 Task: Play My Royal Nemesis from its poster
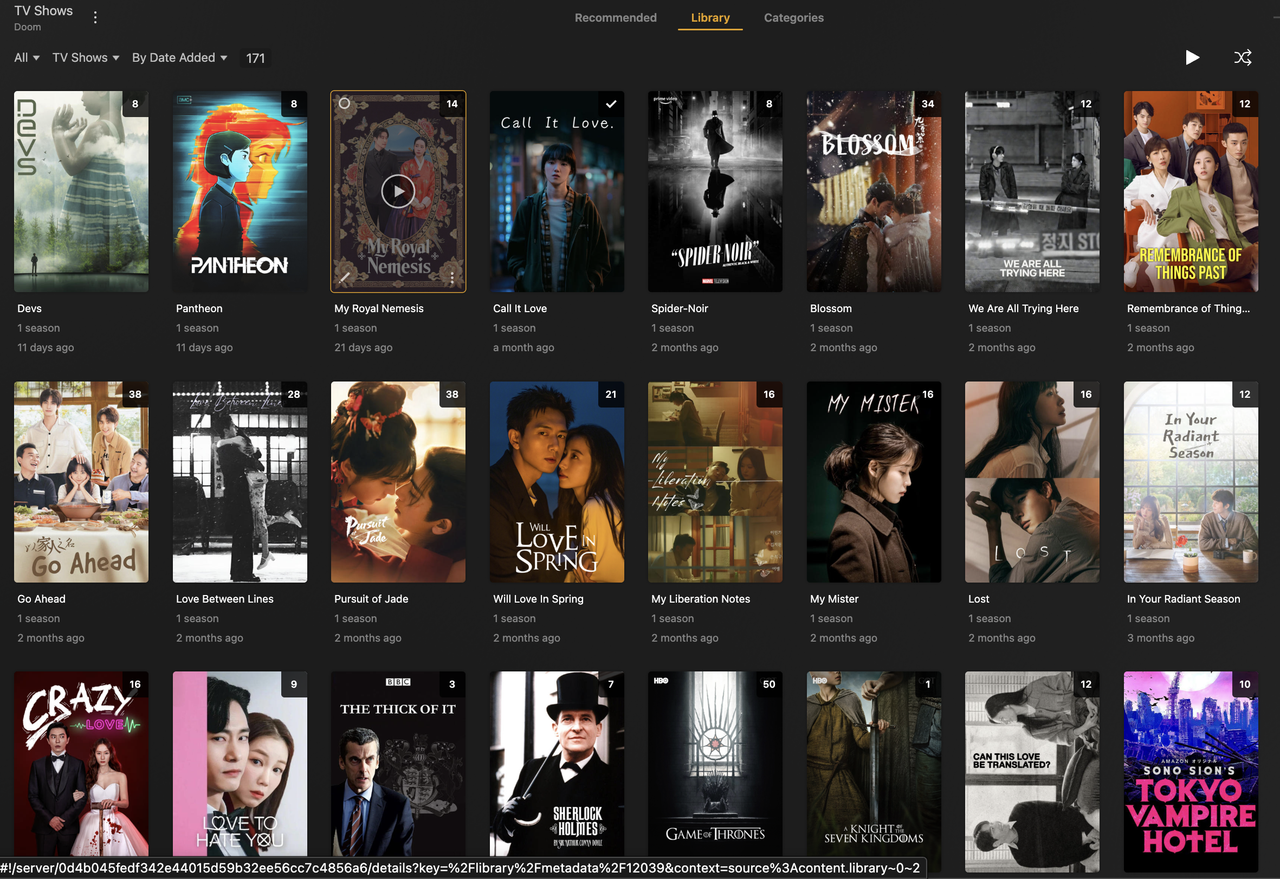[398, 191]
